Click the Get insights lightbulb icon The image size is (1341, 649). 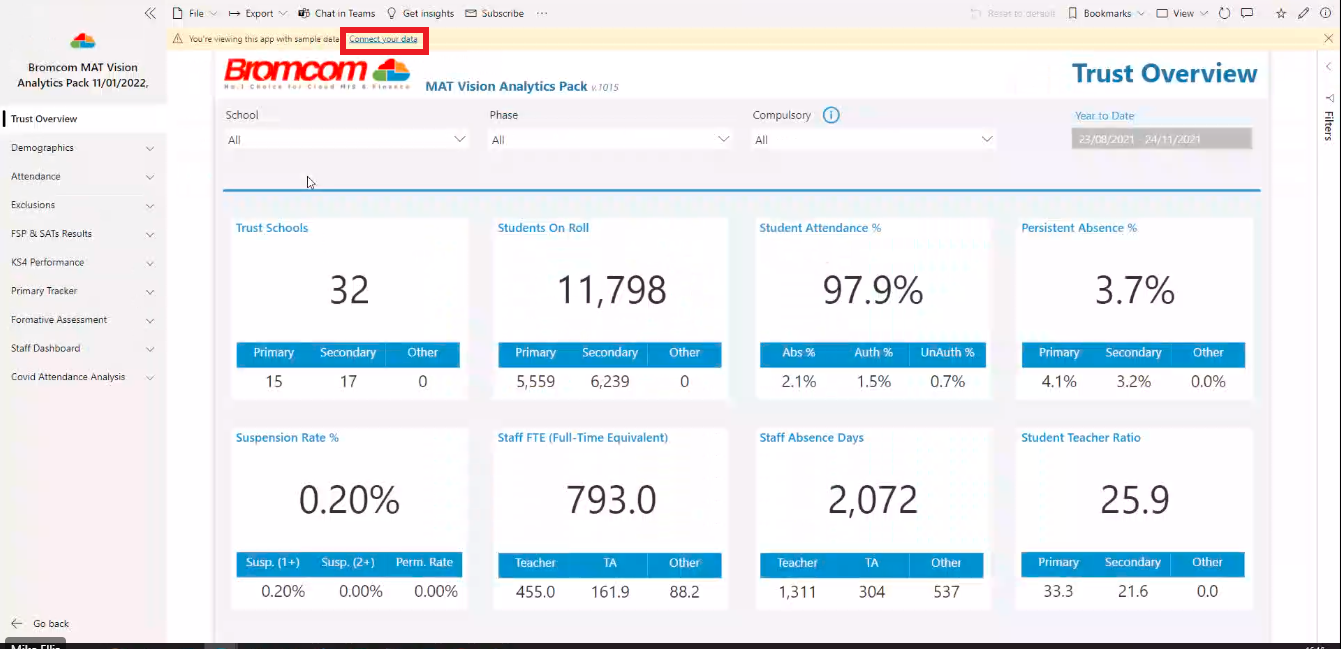(x=393, y=13)
